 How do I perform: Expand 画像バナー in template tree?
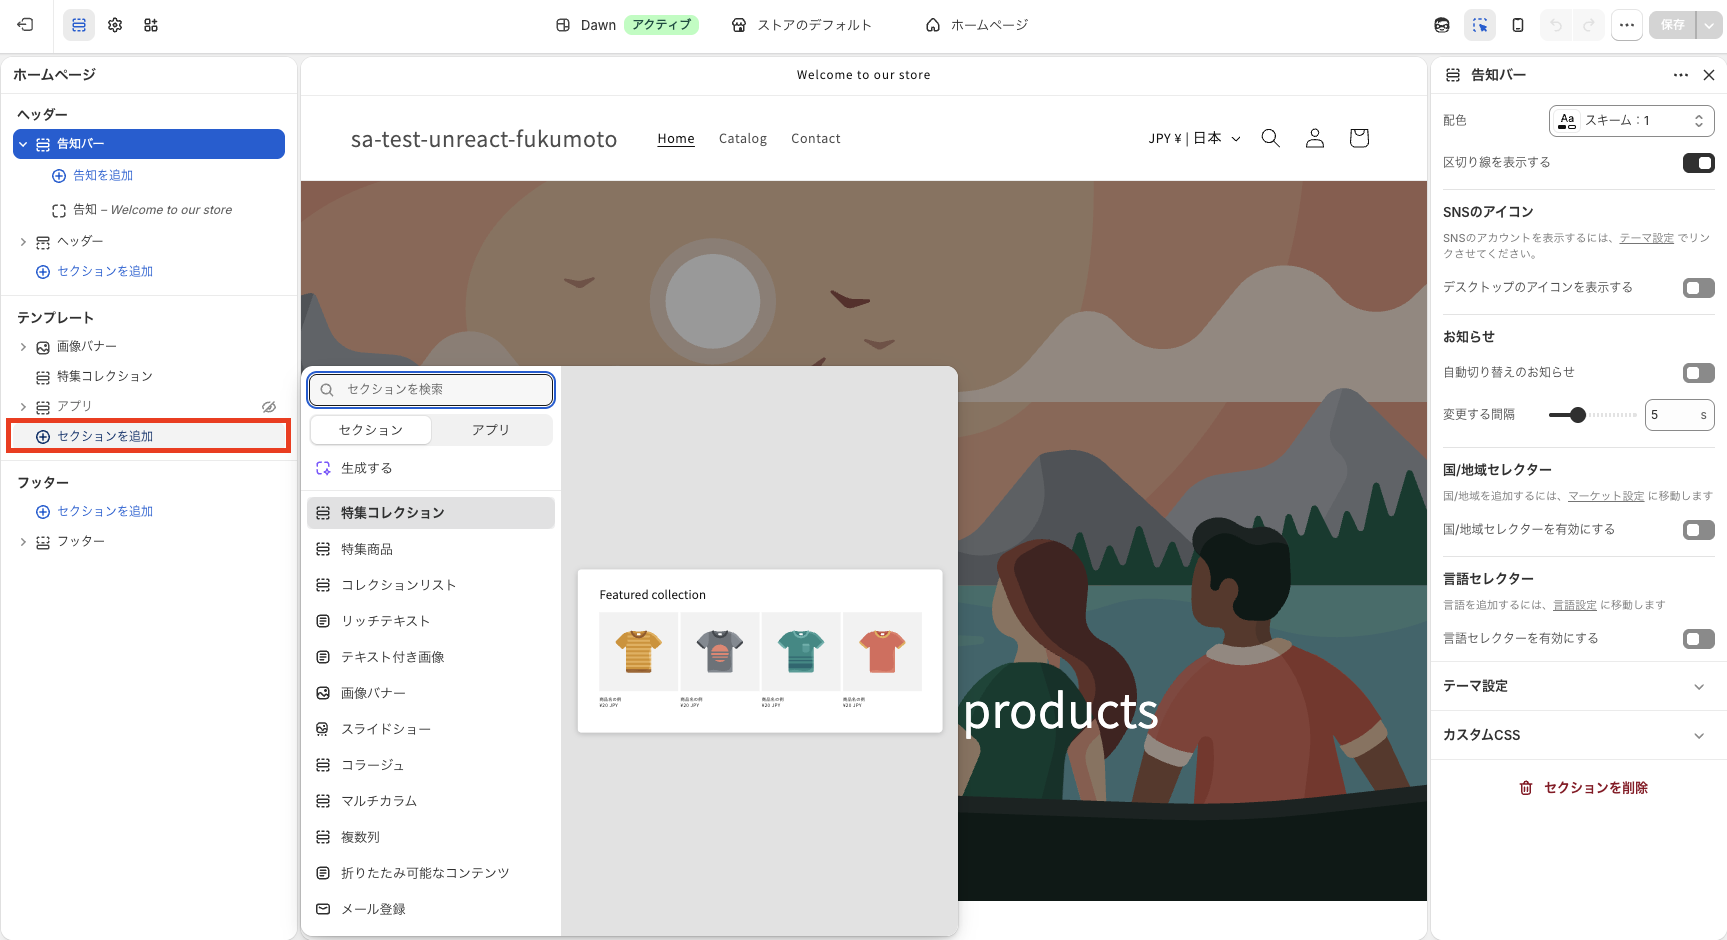23,347
